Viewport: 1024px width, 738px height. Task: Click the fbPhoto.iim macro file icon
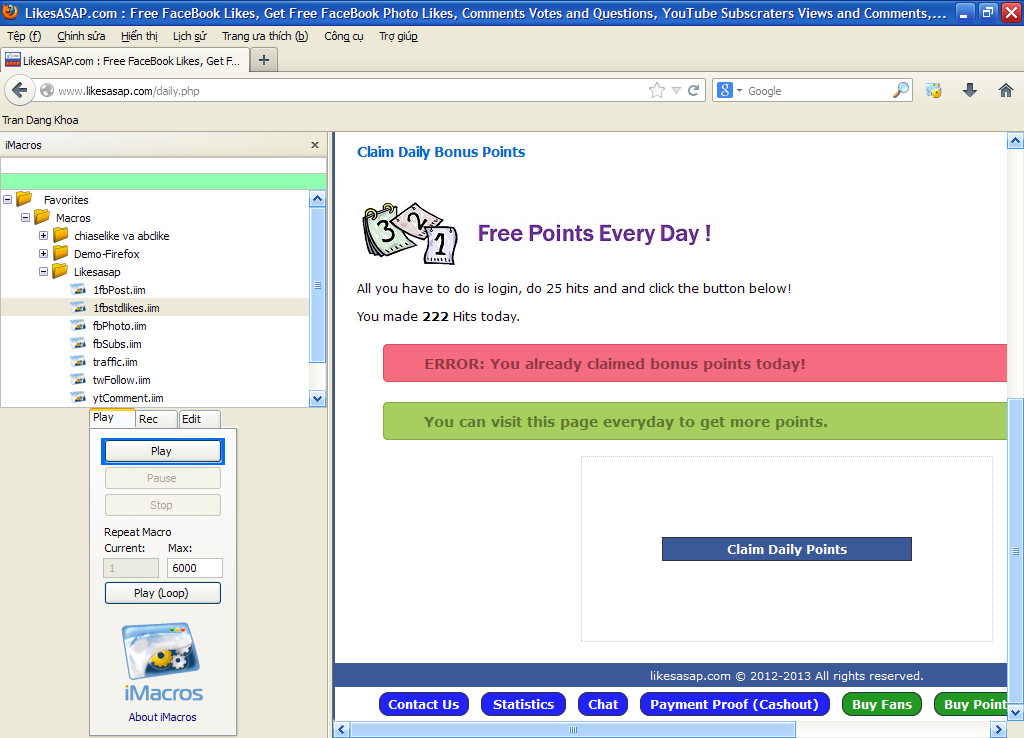[x=78, y=325]
